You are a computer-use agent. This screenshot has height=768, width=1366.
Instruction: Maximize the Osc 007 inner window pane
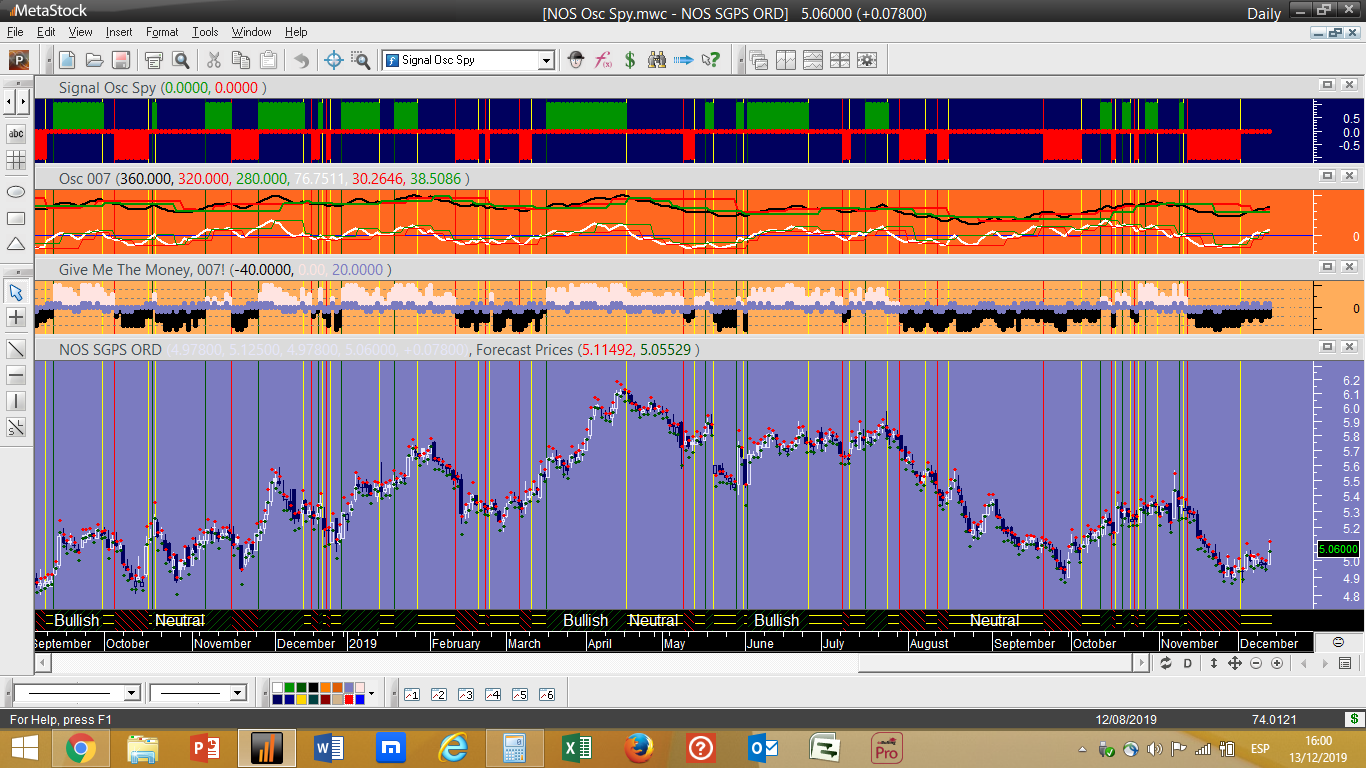point(1327,175)
